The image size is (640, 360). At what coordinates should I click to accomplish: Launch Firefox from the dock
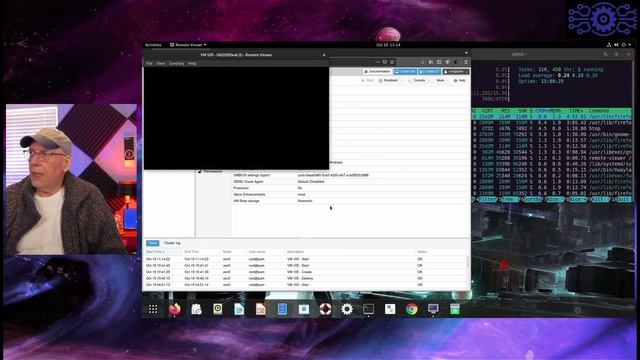(174, 309)
